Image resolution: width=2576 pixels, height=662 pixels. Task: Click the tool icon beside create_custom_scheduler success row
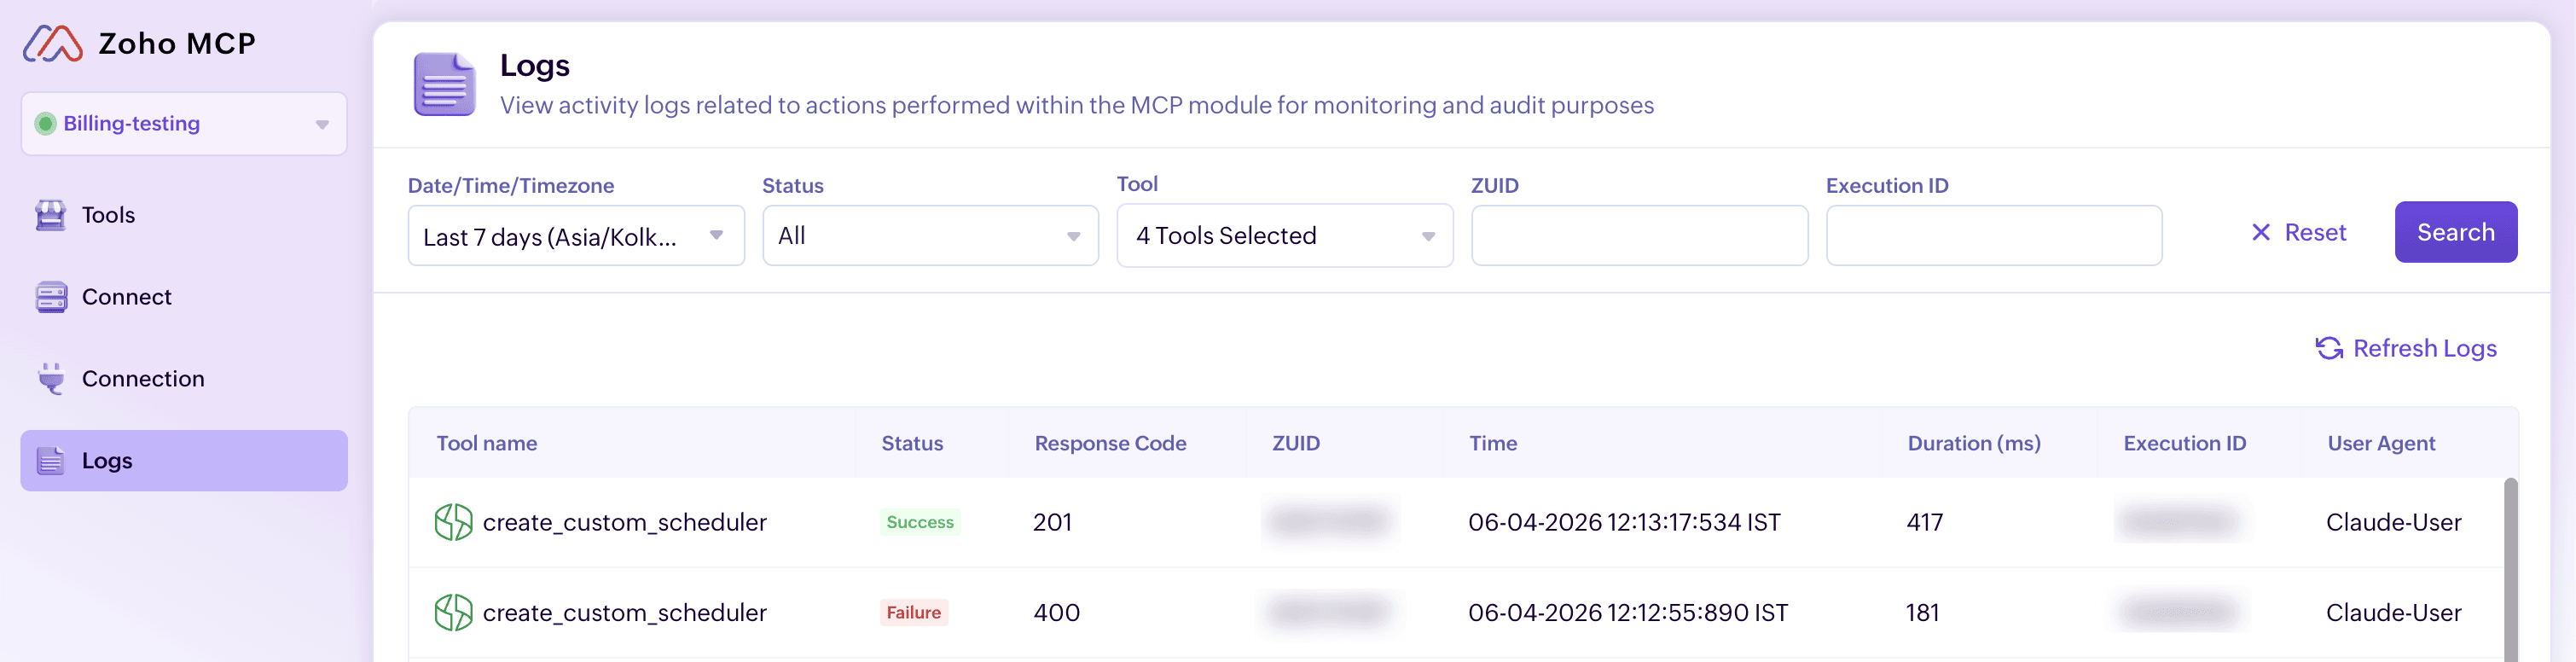tap(453, 521)
